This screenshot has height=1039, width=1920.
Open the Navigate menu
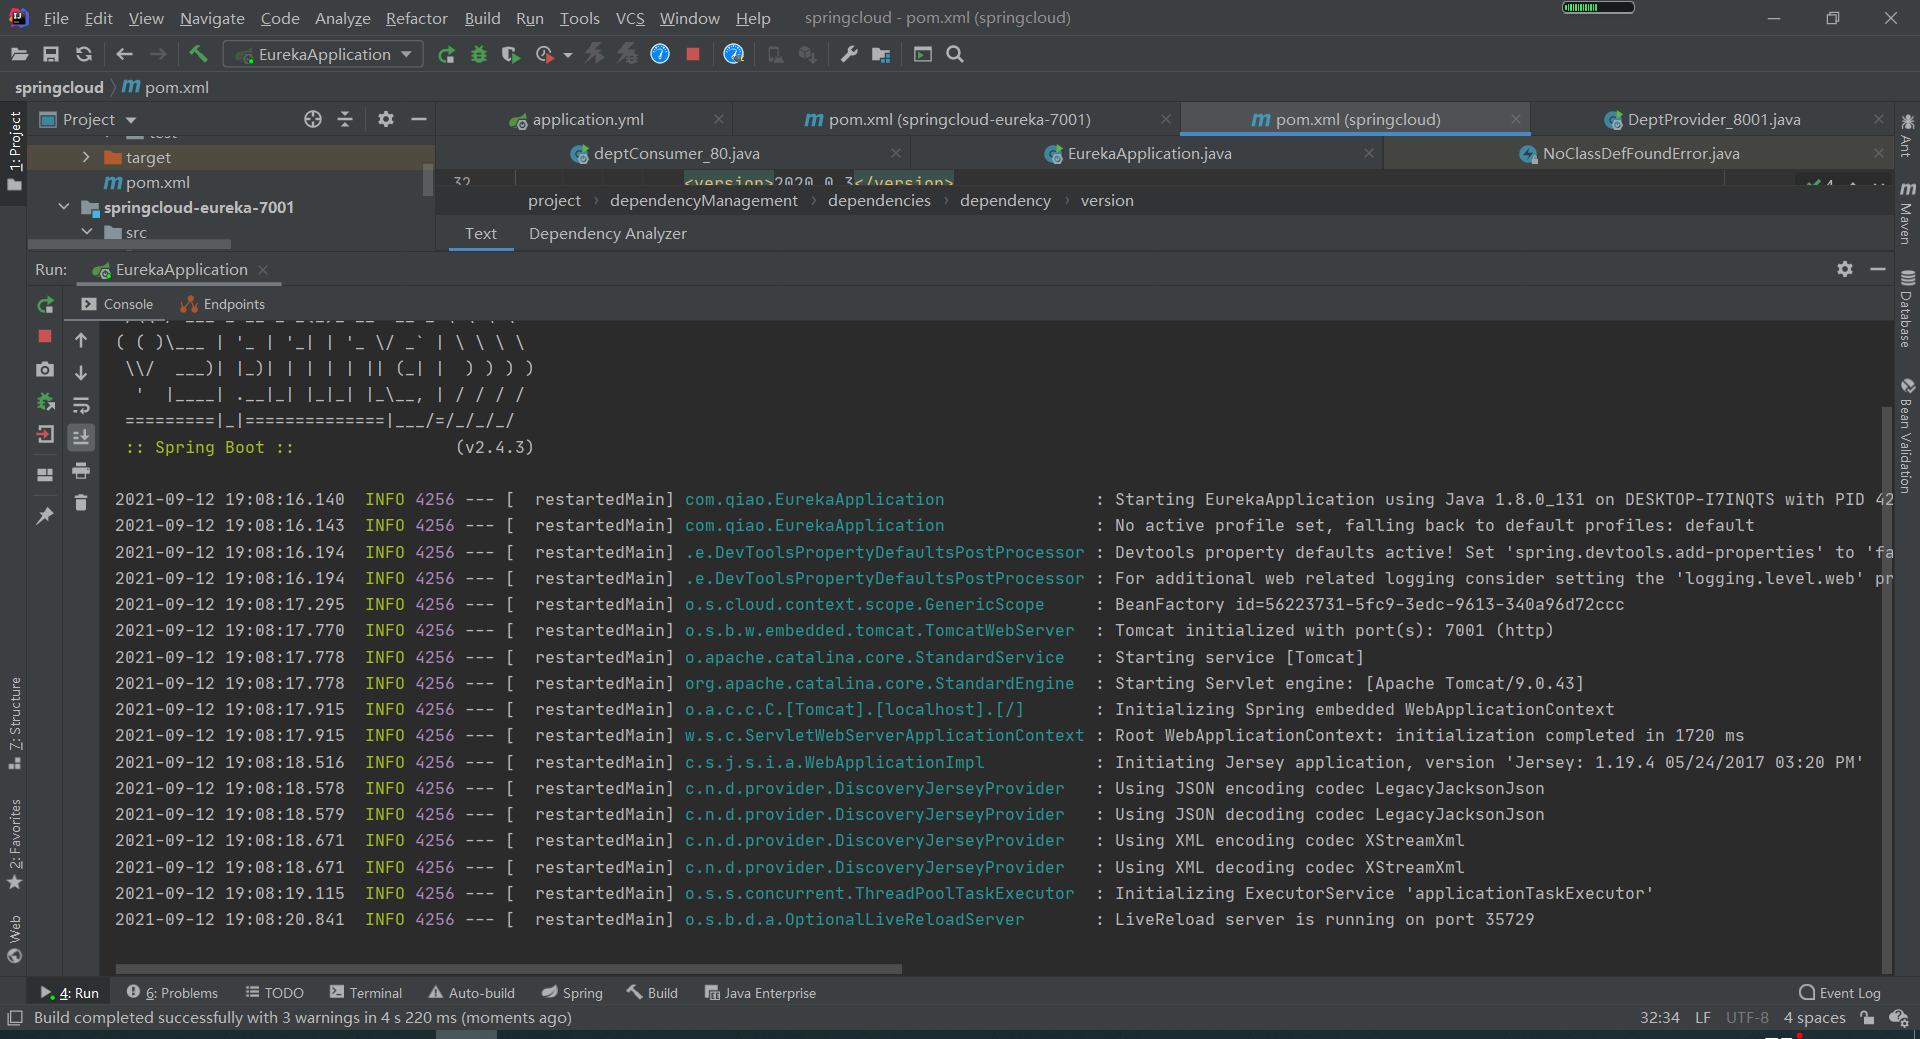[211, 18]
